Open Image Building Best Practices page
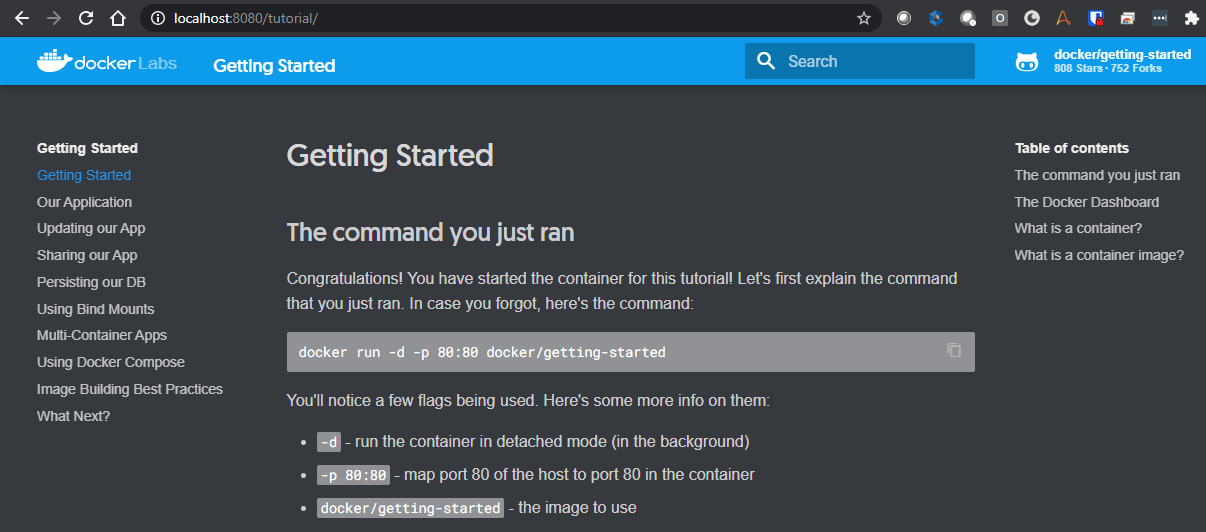The width and height of the screenshot is (1206, 532). click(x=130, y=389)
